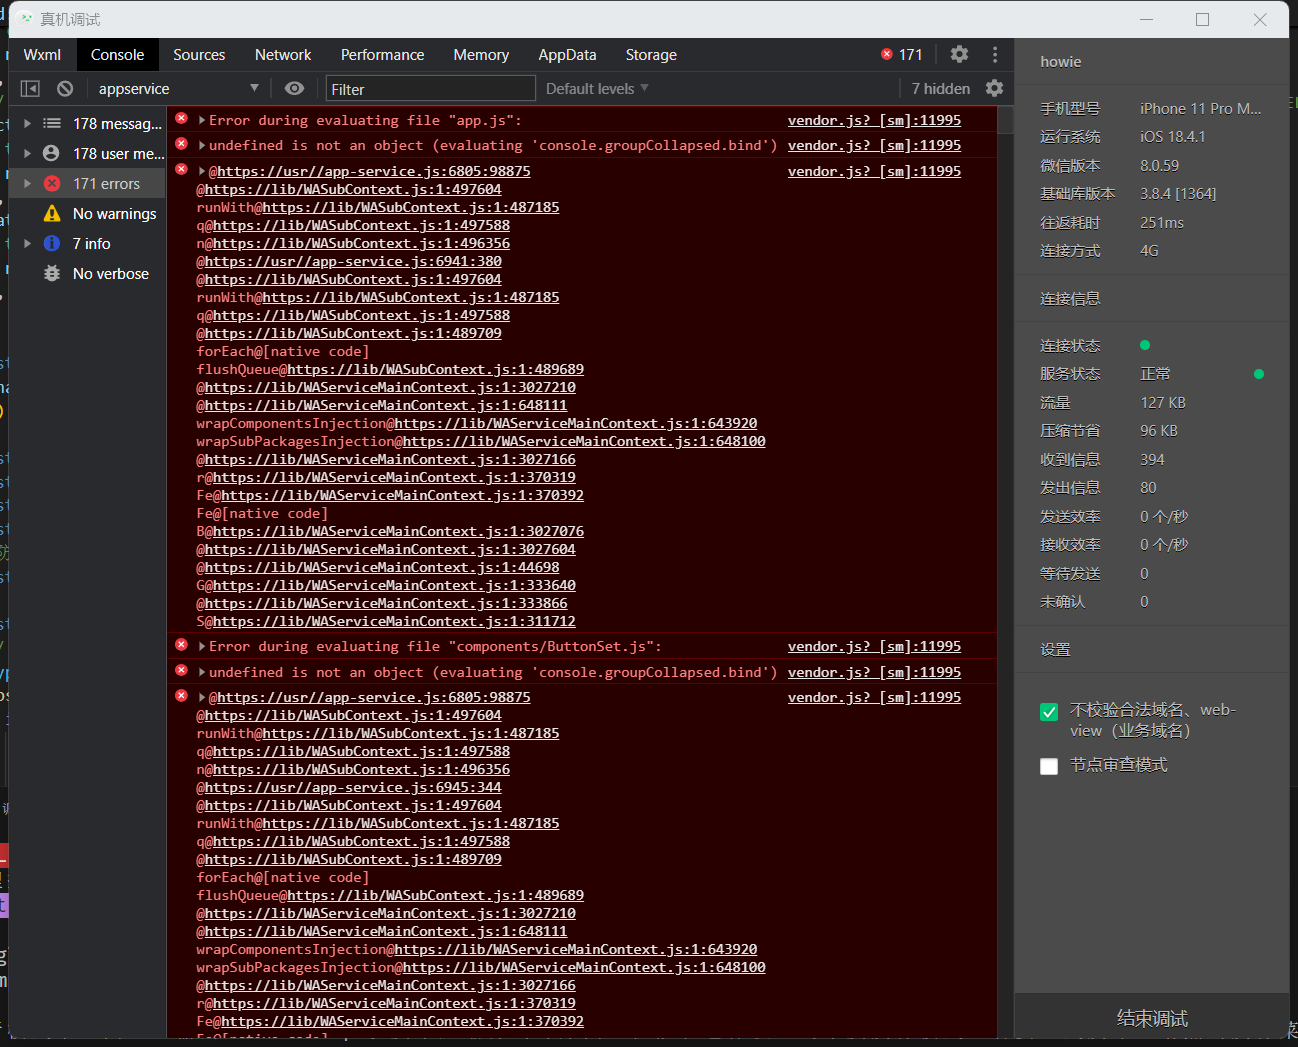Minimize the 真机调试 window
The height and width of the screenshot is (1047, 1298).
[1146, 19]
